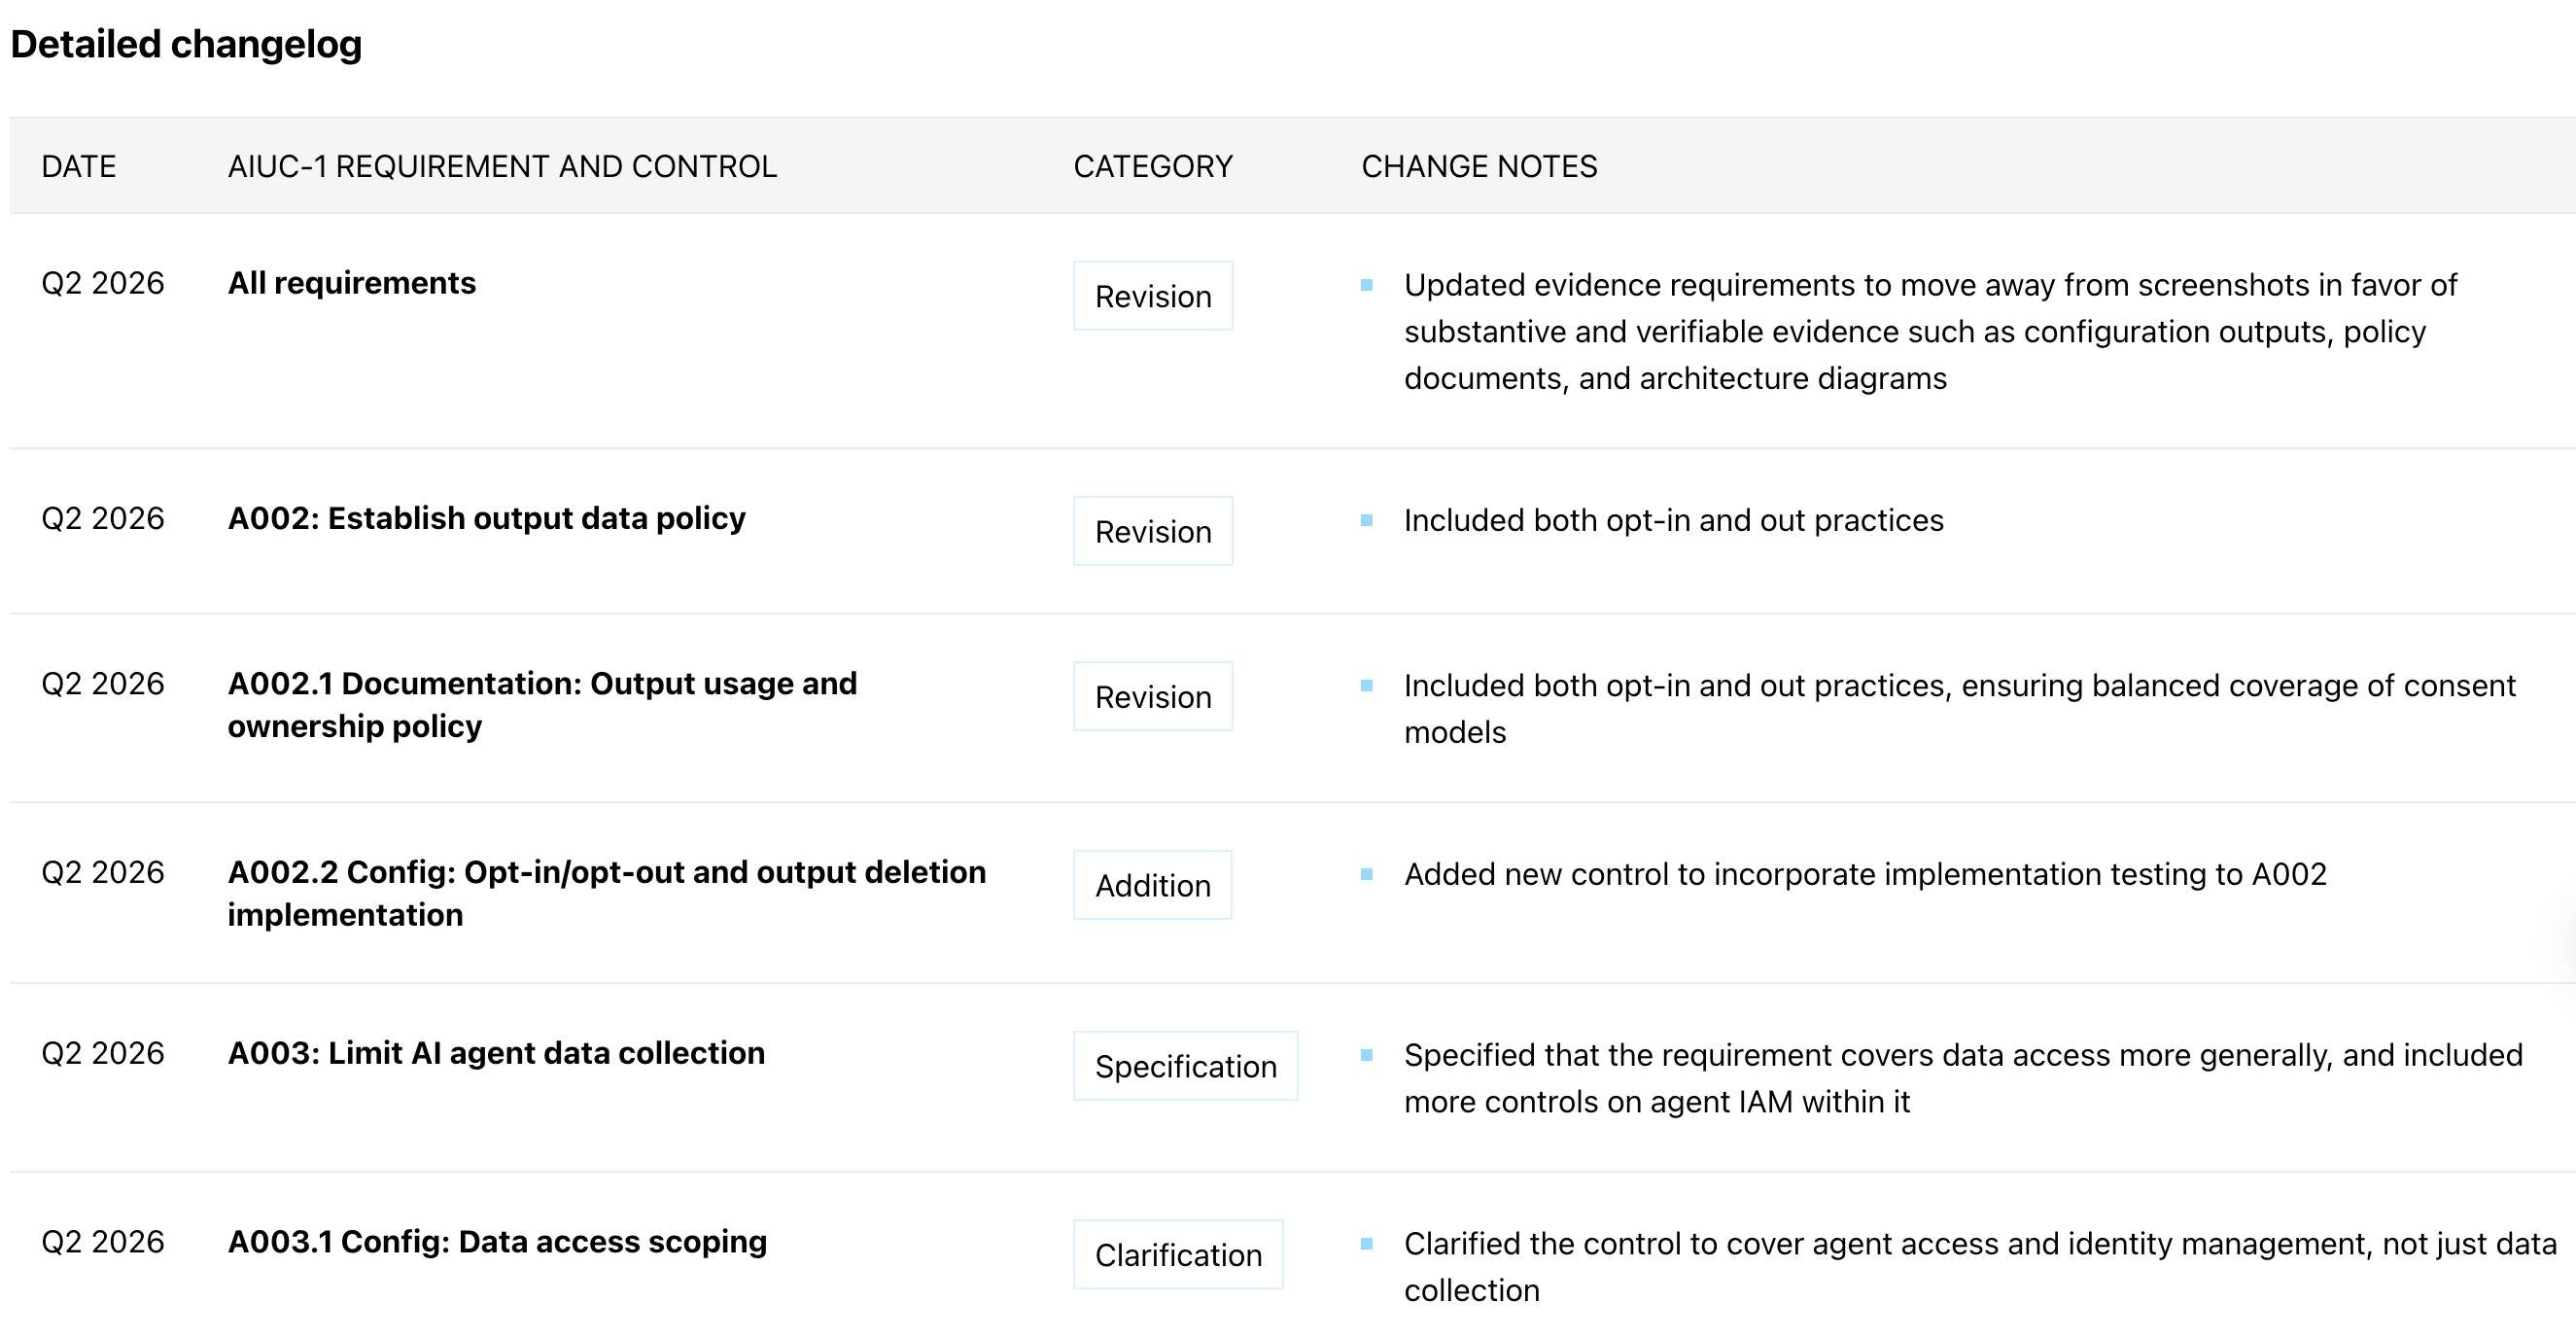Click the CATEGORY column header
The height and width of the screenshot is (1338, 2576).
(1152, 166)
